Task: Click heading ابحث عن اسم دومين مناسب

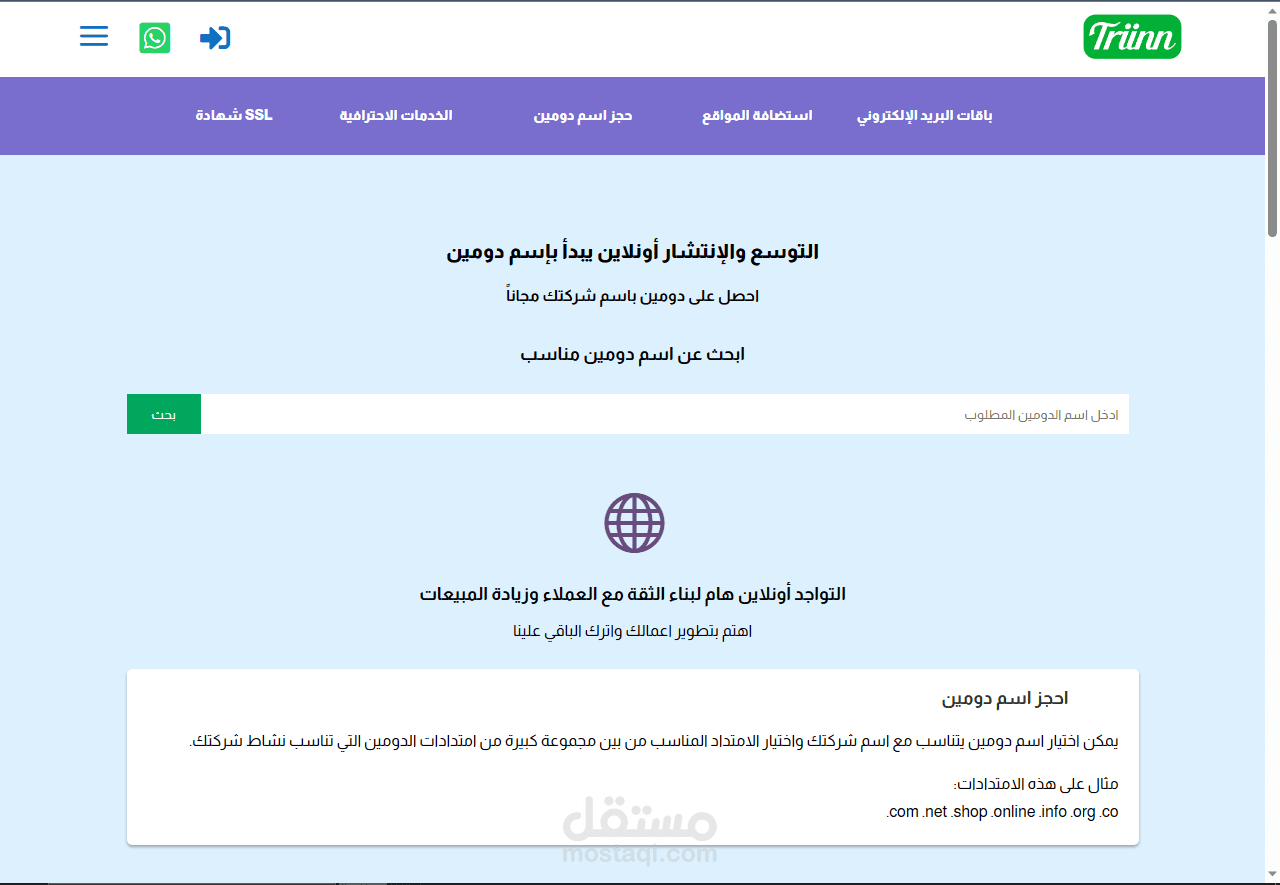Action: [x=633, y=354]
